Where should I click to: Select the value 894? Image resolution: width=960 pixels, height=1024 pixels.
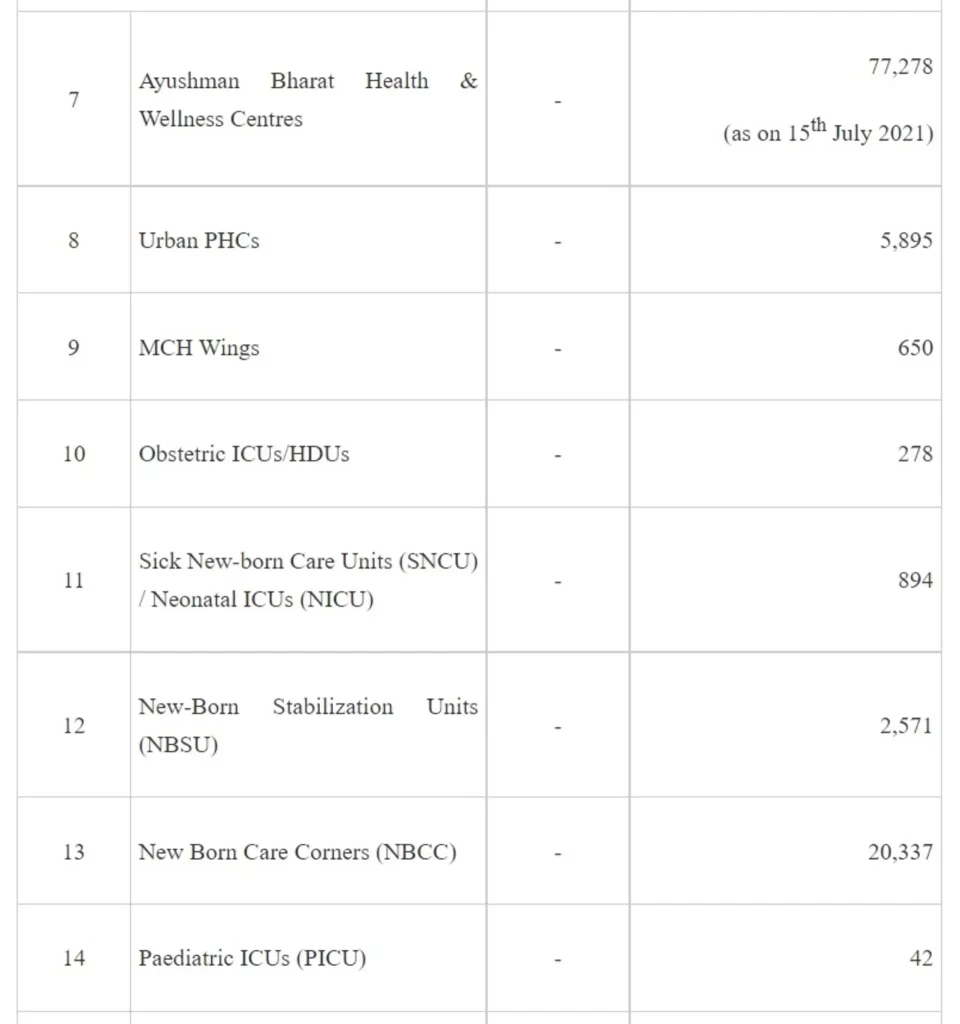(915, 581)
